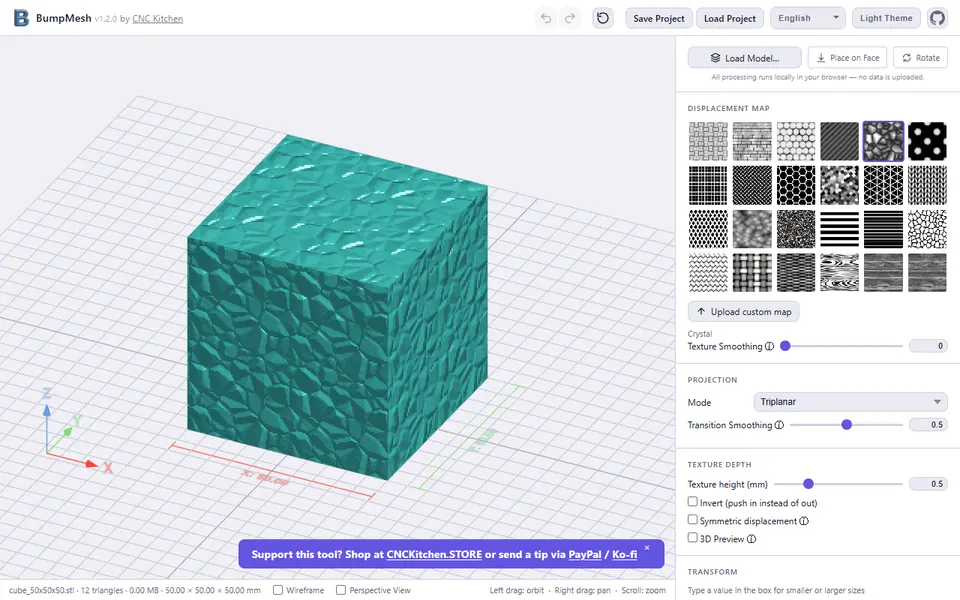Open the GitHub repository icon
This screenshot has height=600, width=960.
coord(937,18)
